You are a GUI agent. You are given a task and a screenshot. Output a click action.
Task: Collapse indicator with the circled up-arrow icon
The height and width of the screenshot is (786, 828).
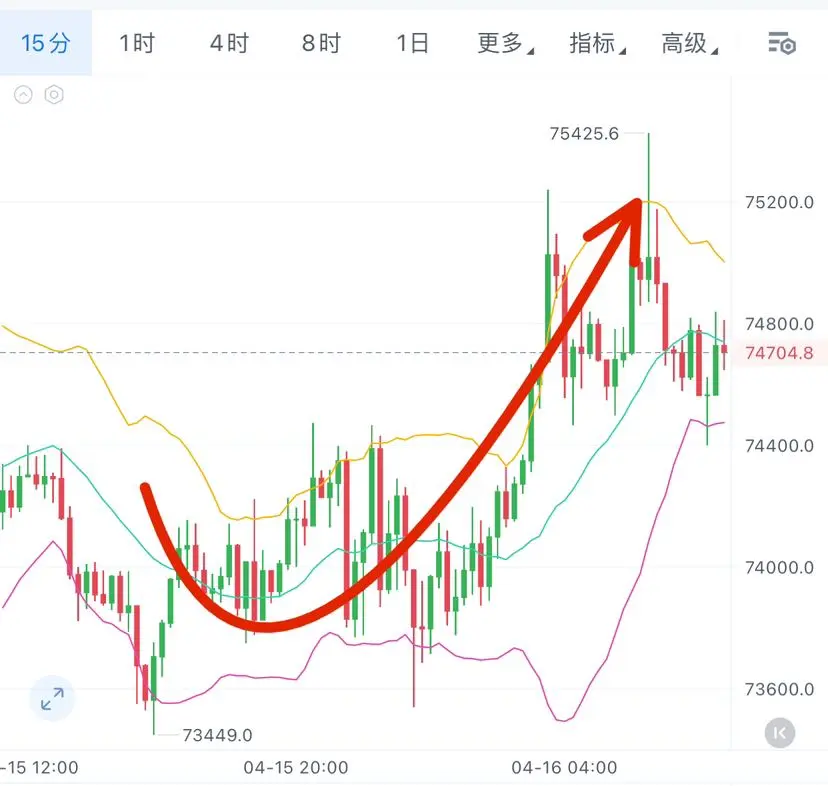[23, 95]
